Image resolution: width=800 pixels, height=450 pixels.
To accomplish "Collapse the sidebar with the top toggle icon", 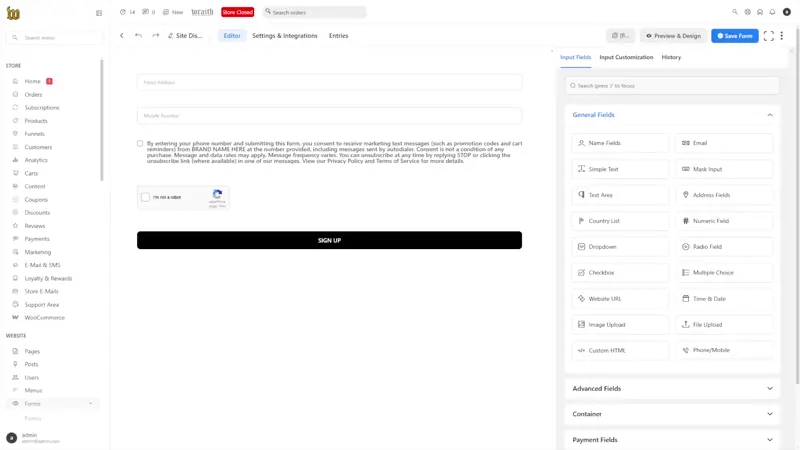I will [98, 13].
